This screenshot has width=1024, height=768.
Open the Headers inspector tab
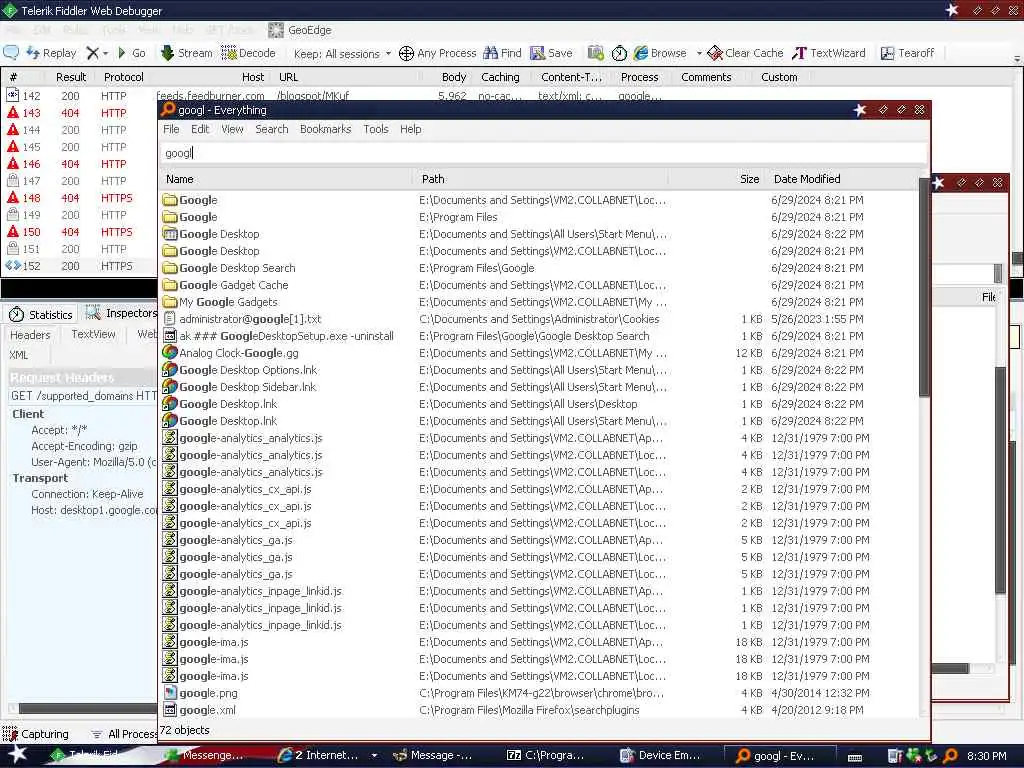(x=30, y=334)
